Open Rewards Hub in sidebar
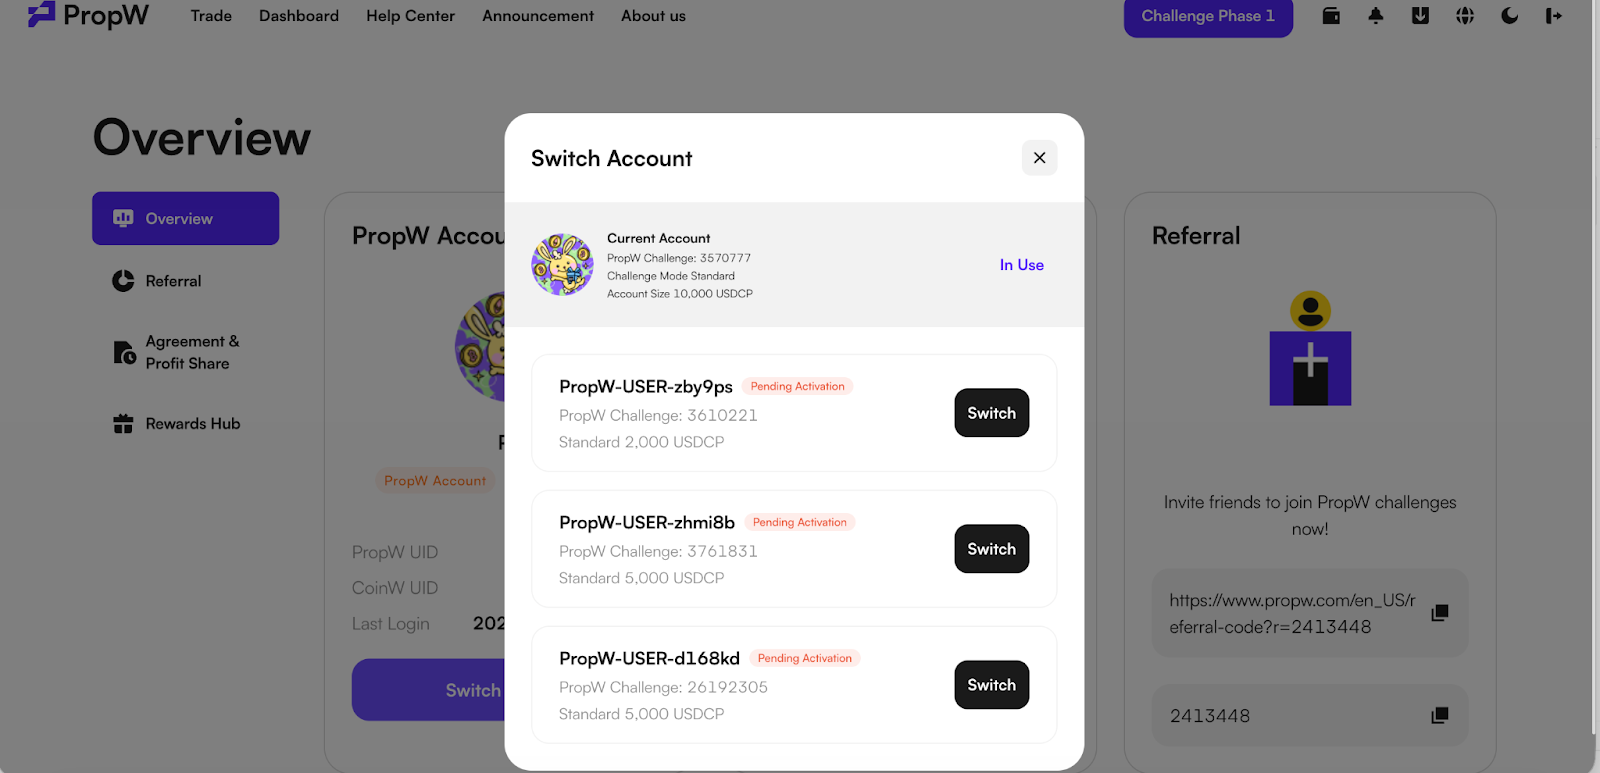 point(176,424)
